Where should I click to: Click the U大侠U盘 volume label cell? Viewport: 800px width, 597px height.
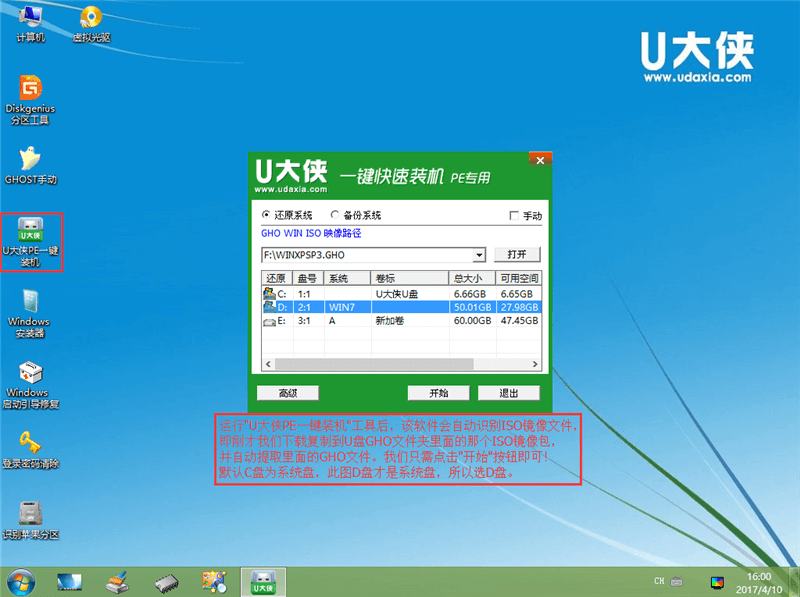pyautogui.click(x=397, y=294)
